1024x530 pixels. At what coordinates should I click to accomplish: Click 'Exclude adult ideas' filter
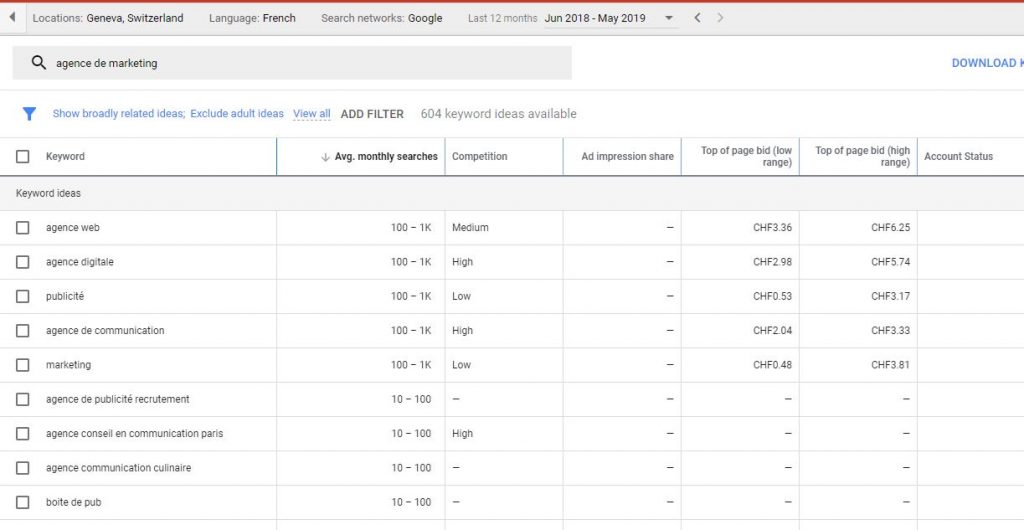(x=237, y=114)
